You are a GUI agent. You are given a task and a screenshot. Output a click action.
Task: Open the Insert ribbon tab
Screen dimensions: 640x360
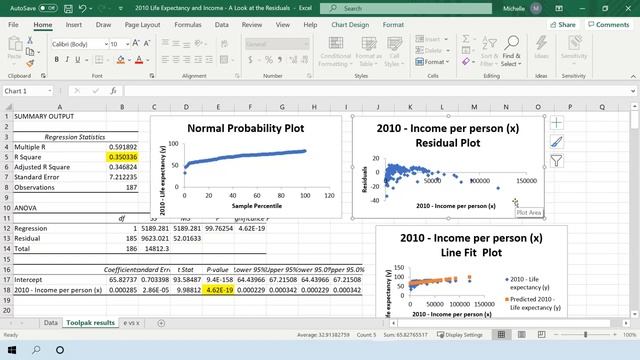click(x=73, y=24)
